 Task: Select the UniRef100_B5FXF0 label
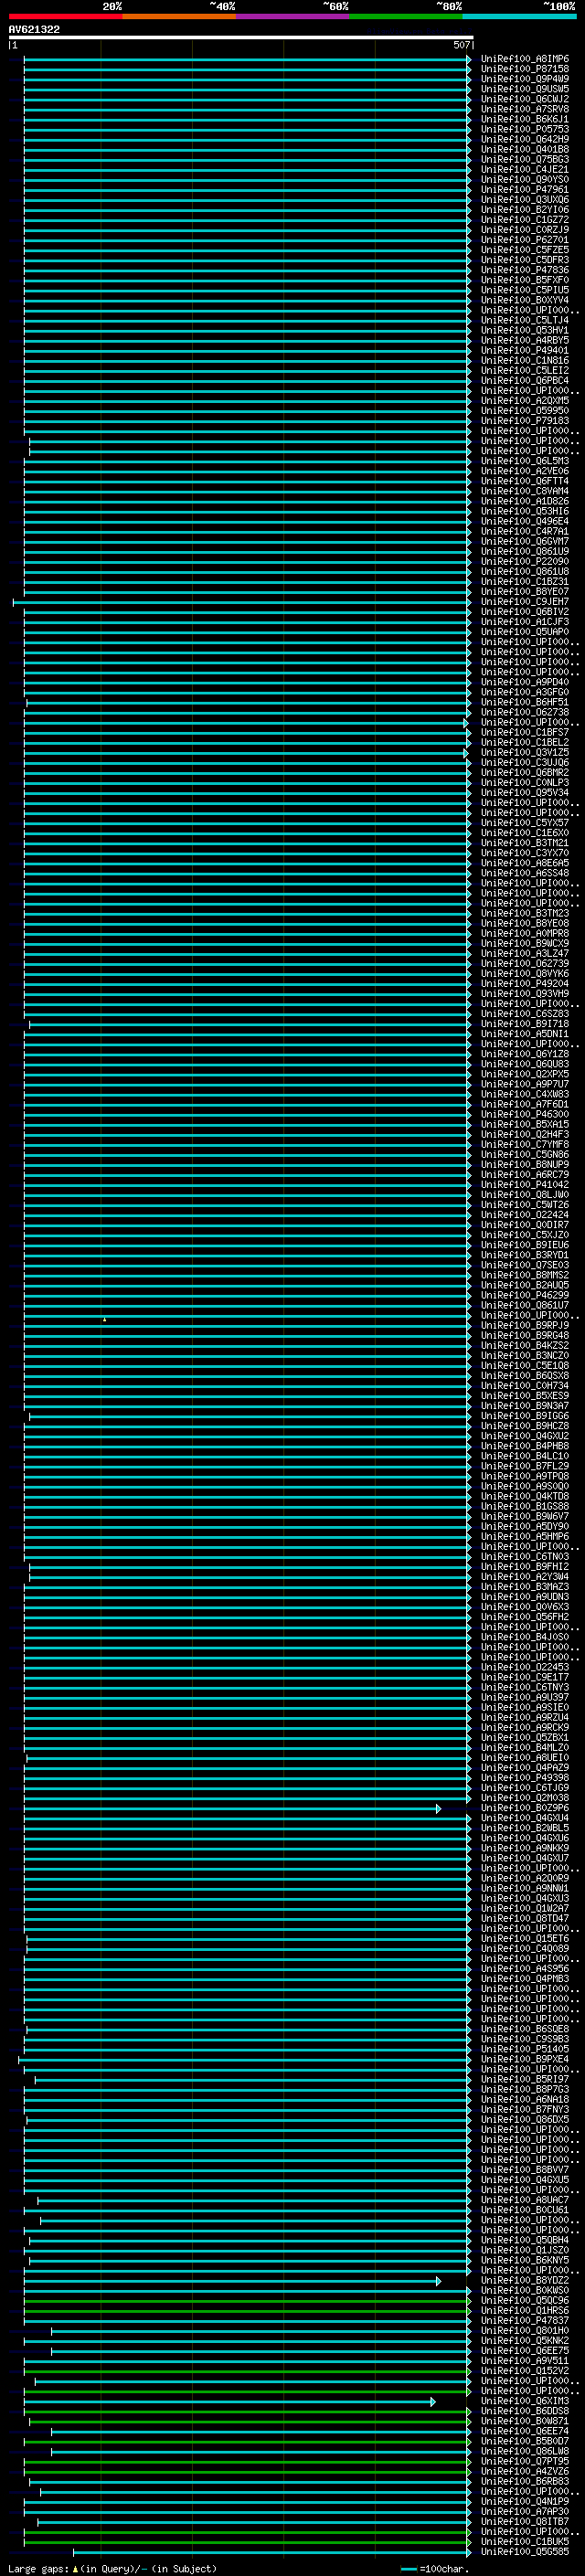pyautogui.click(x=525, y=280)
